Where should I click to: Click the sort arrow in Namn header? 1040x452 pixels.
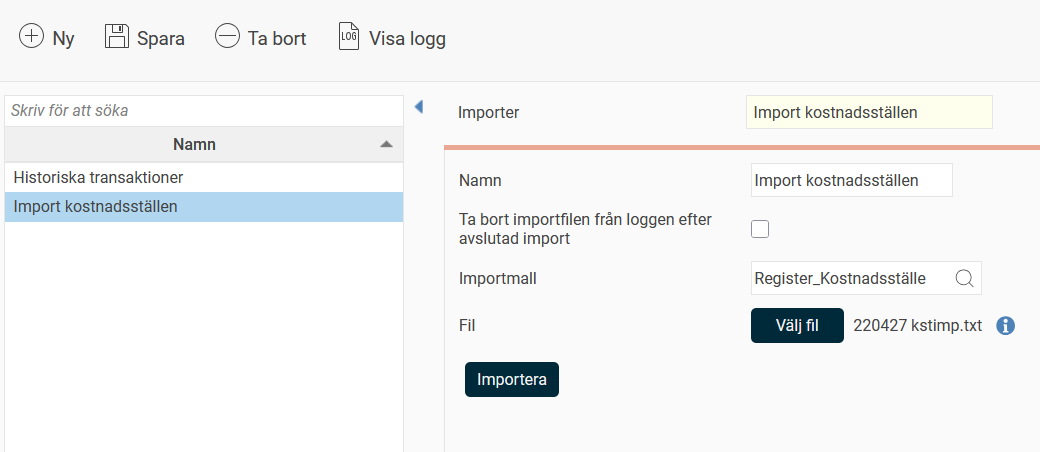pyautogui.click(x=386, y=145)
